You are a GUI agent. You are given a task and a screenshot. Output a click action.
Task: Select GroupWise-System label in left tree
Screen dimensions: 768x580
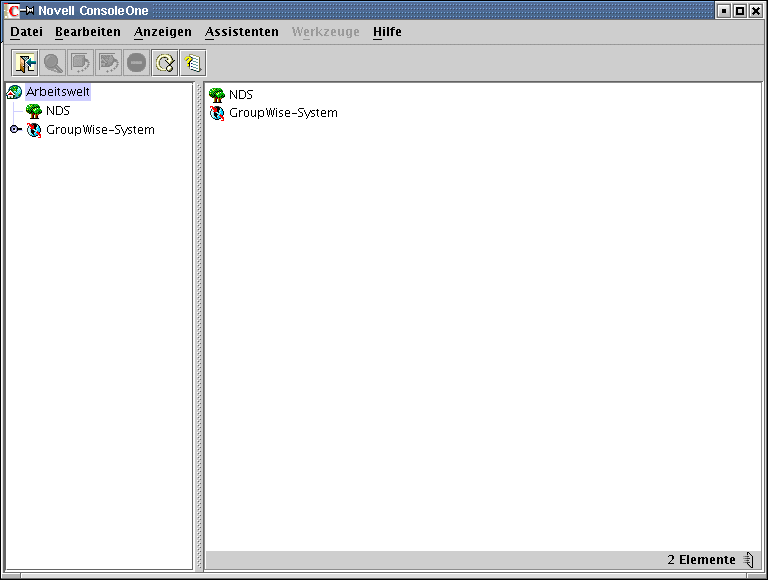coord(100,130)
